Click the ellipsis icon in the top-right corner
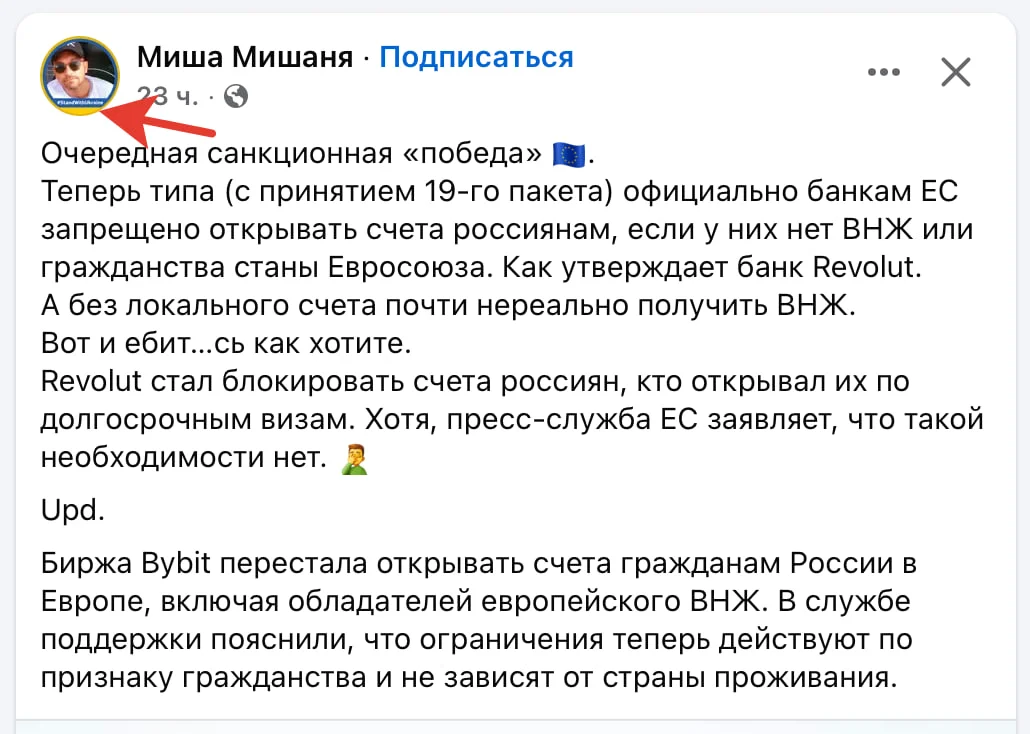1030x734 pixels. click(x=884, y=71)
